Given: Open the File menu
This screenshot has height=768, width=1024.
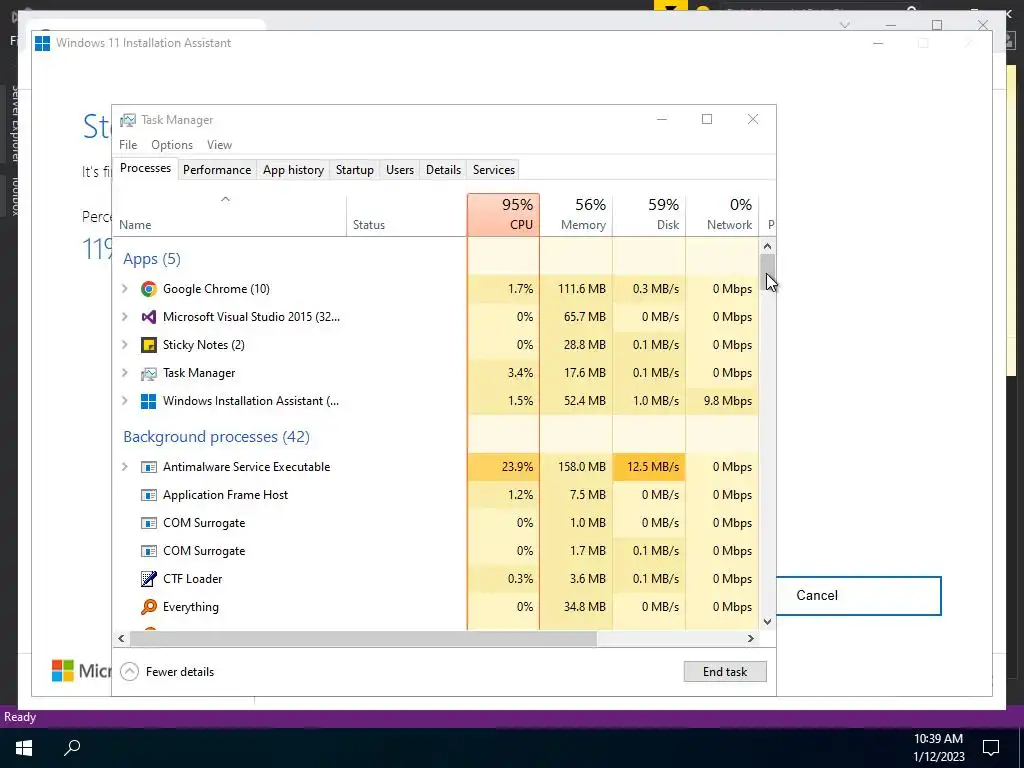Looking at the screenshot, I should click(x=128, y=145).
